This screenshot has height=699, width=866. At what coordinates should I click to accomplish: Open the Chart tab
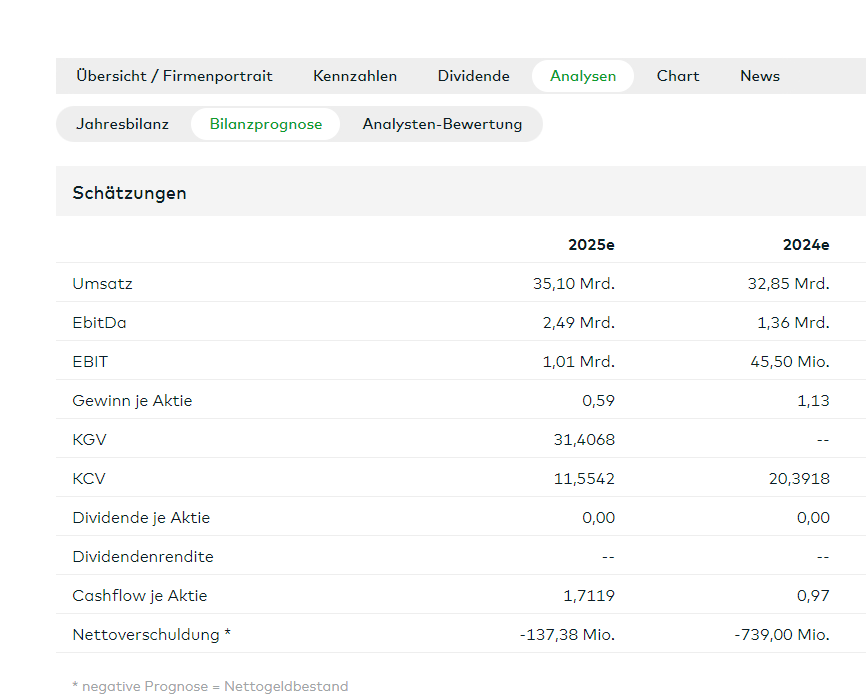coord(678,76)
